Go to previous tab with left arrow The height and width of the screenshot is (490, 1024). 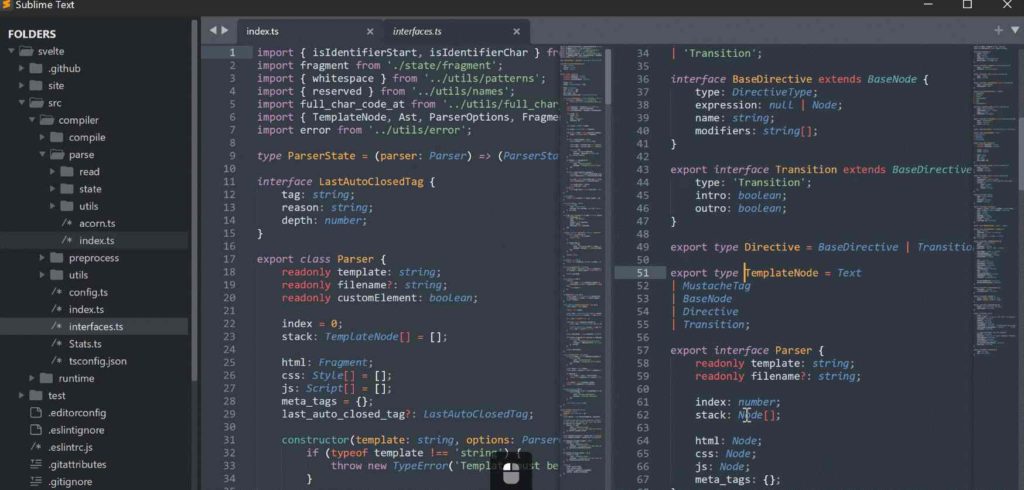[213, 30]
